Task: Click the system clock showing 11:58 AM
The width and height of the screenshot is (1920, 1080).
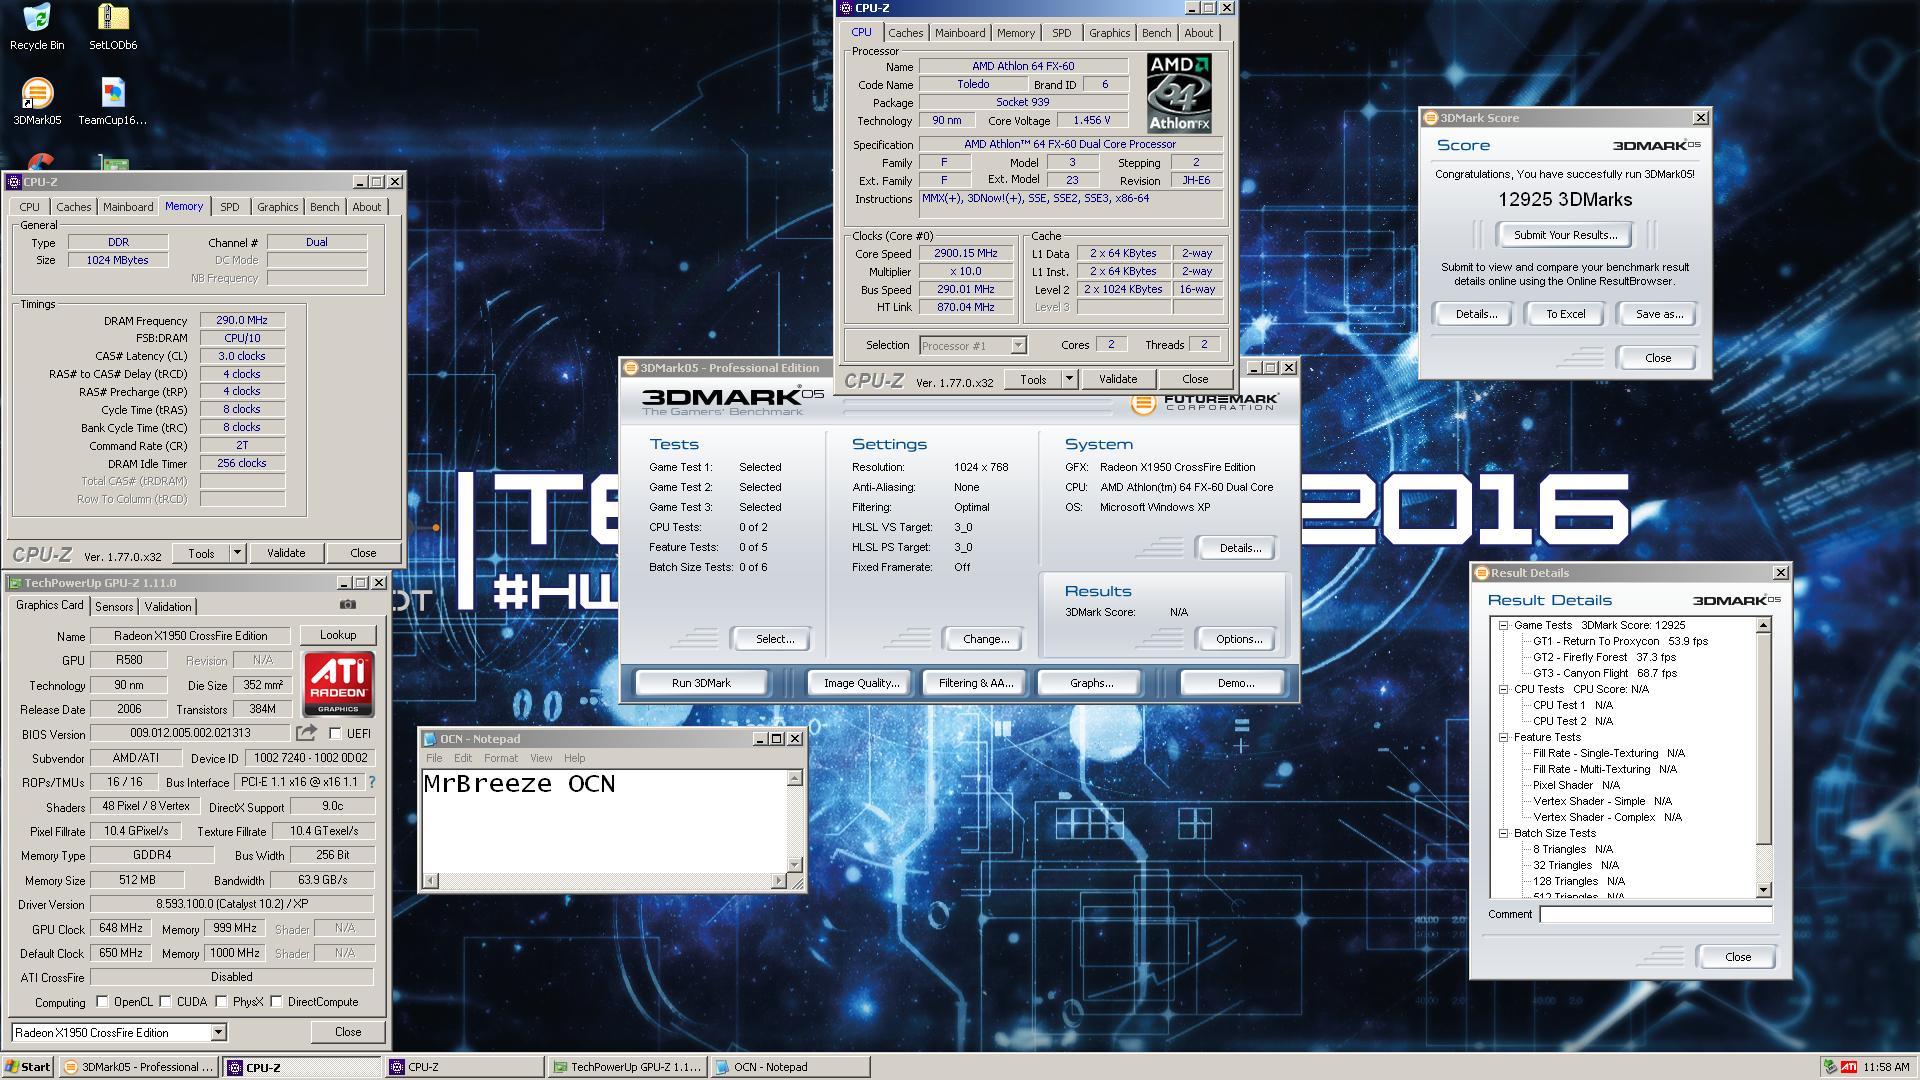Action: tap(1887, 1067)
